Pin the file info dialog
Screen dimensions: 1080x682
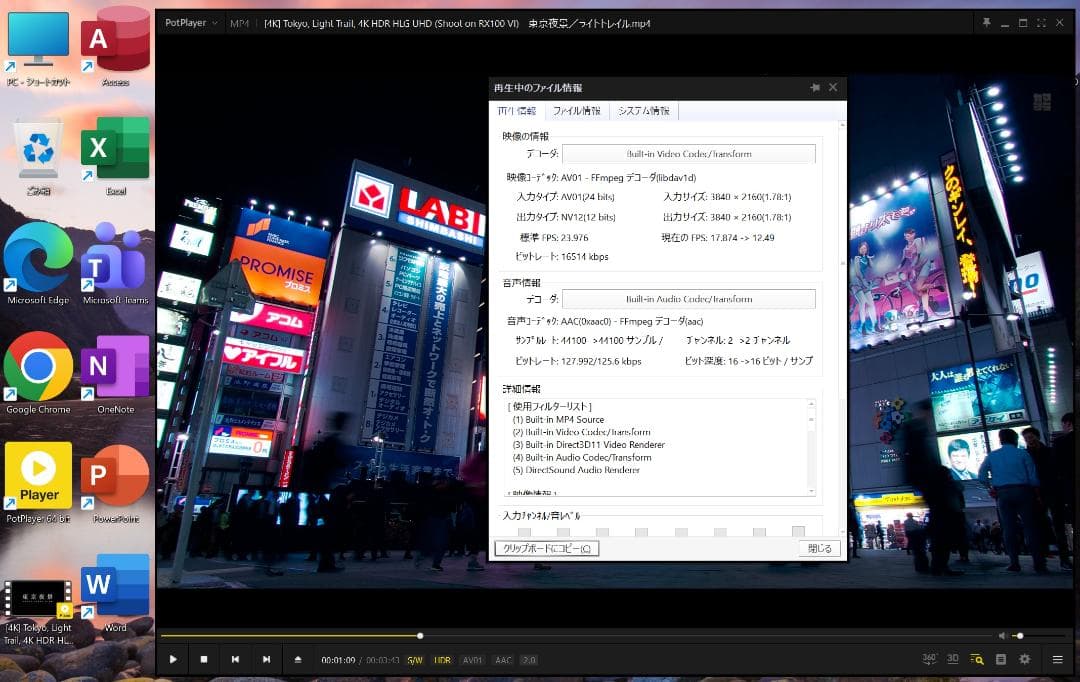(x=815, y=87)
